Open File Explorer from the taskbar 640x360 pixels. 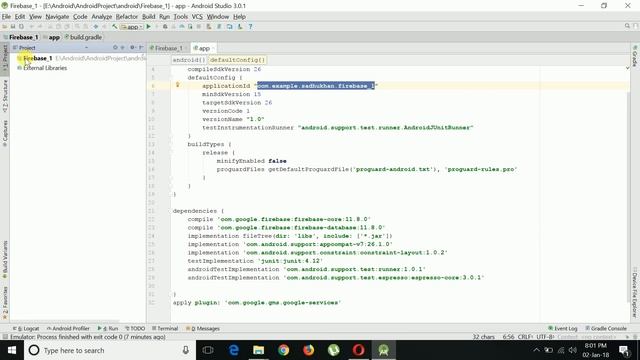[258, 350]
